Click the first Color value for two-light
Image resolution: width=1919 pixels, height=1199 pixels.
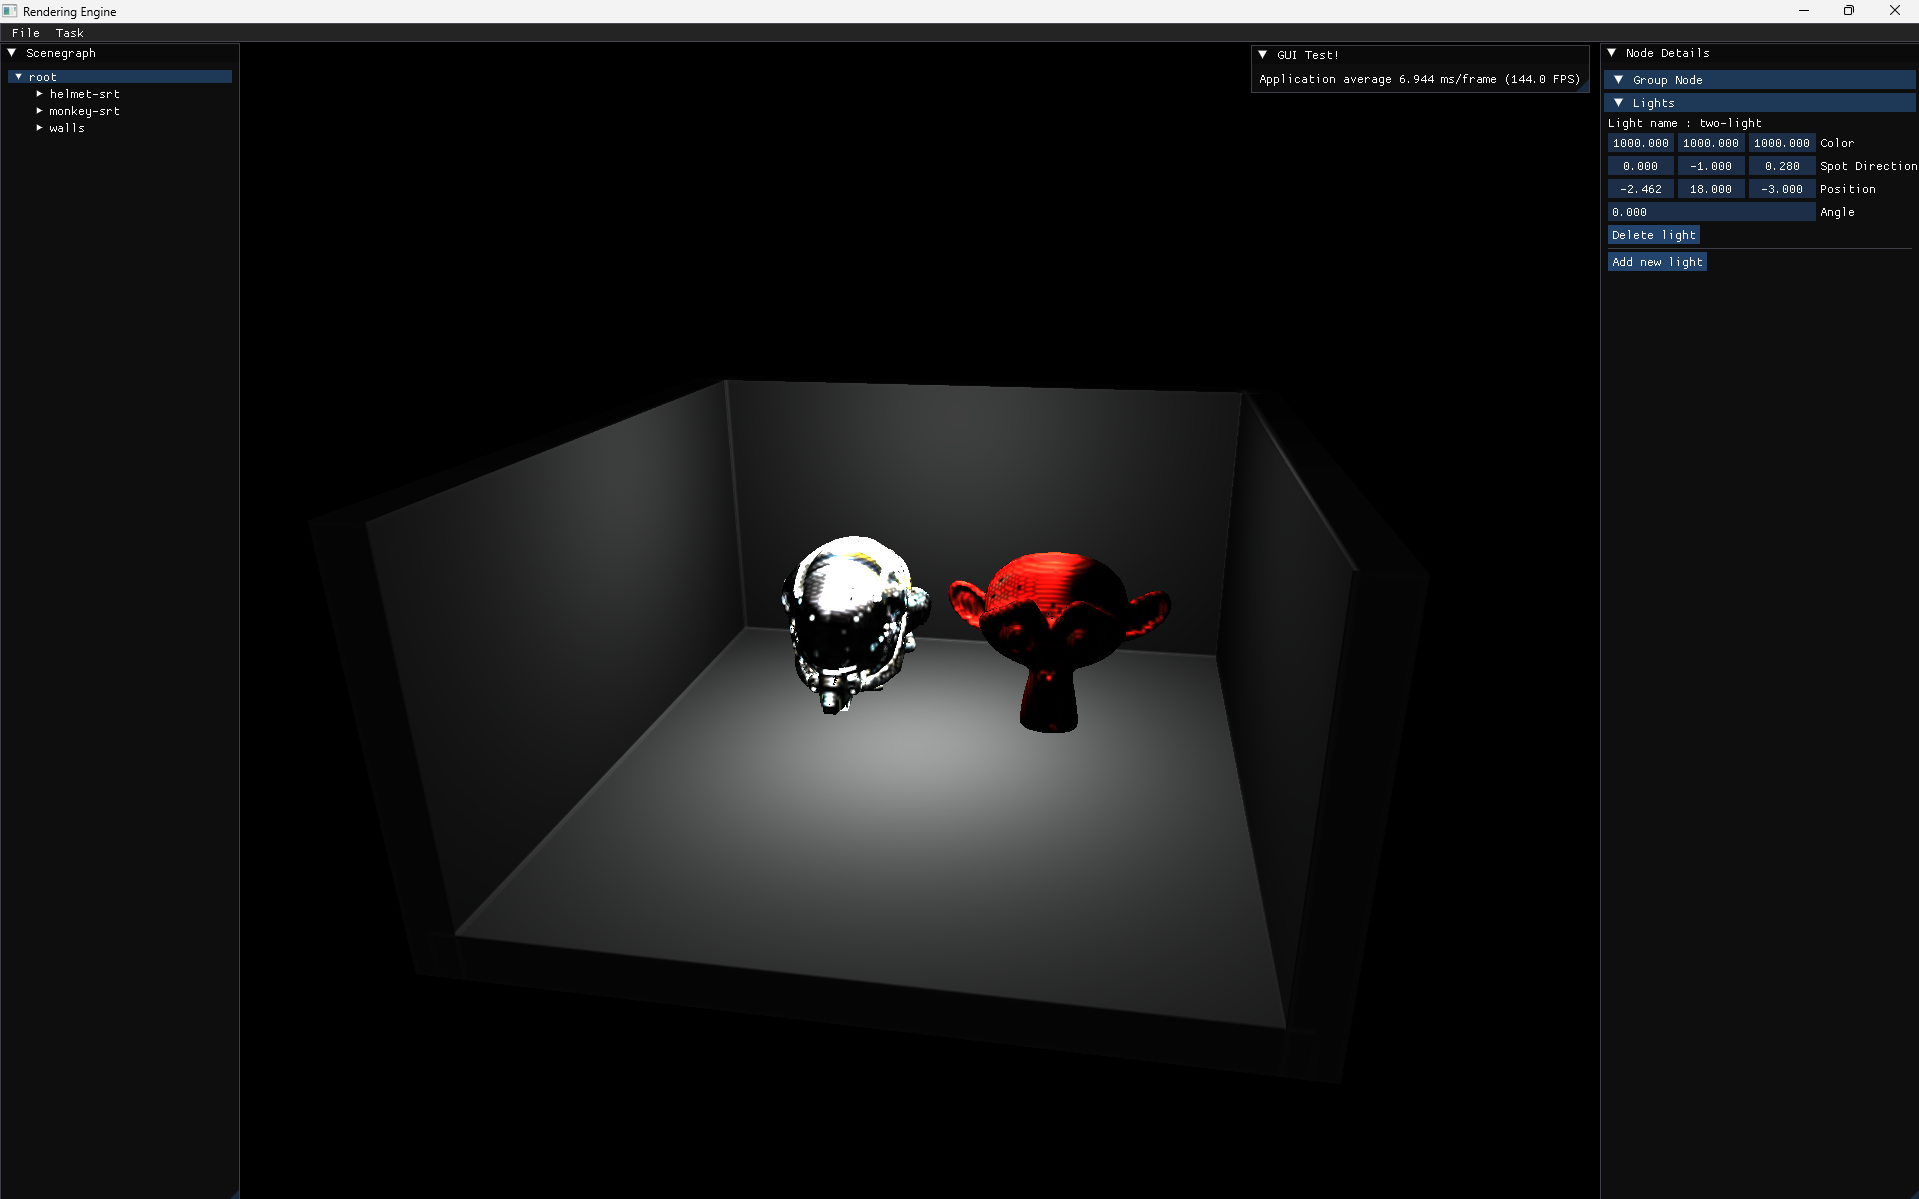tap(1640, 143)
